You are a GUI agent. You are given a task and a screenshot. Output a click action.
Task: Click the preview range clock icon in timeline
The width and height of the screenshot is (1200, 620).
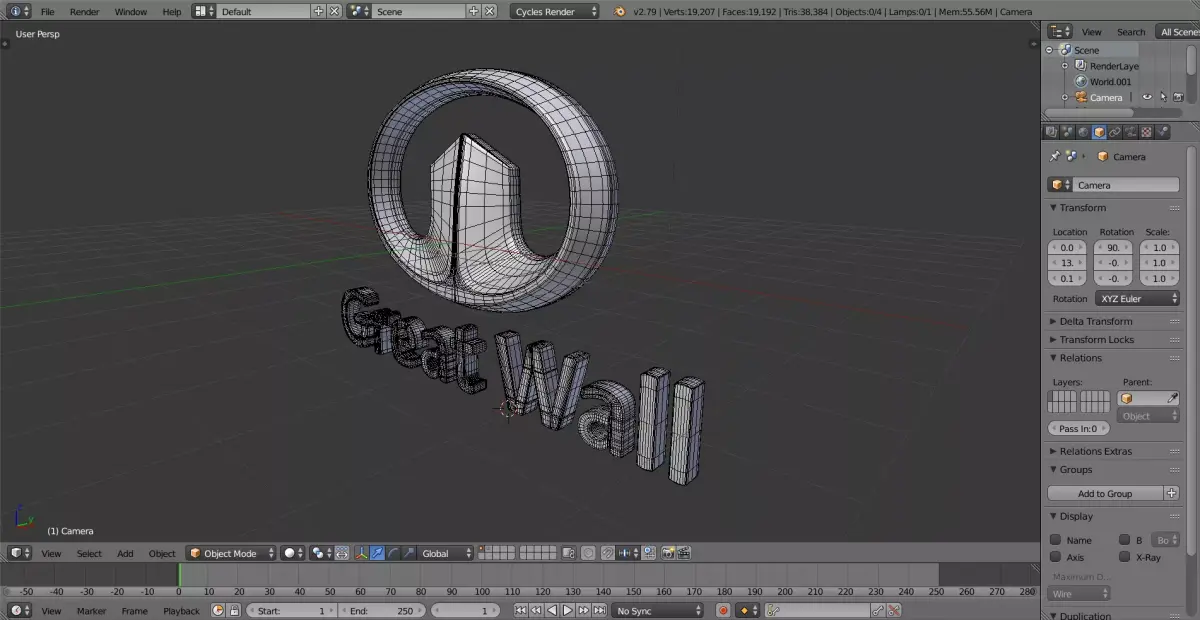[218, 610]
